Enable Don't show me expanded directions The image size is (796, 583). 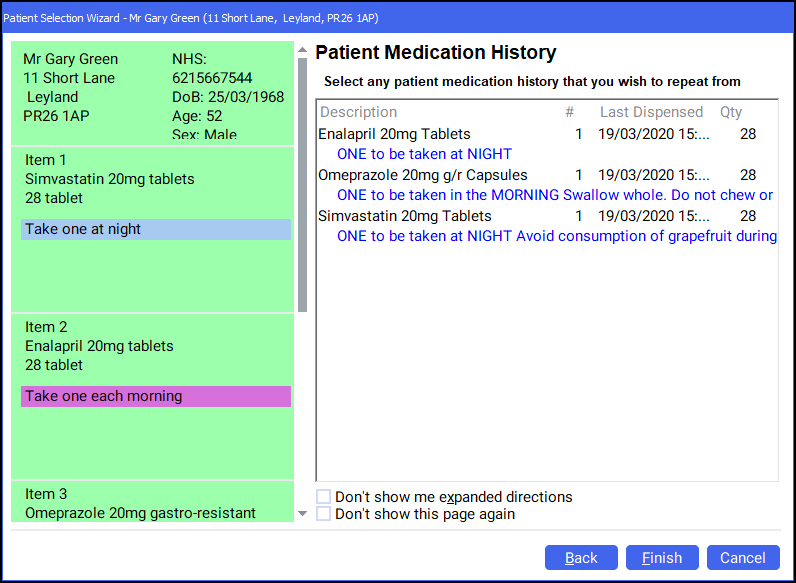[x=324, y=497]
